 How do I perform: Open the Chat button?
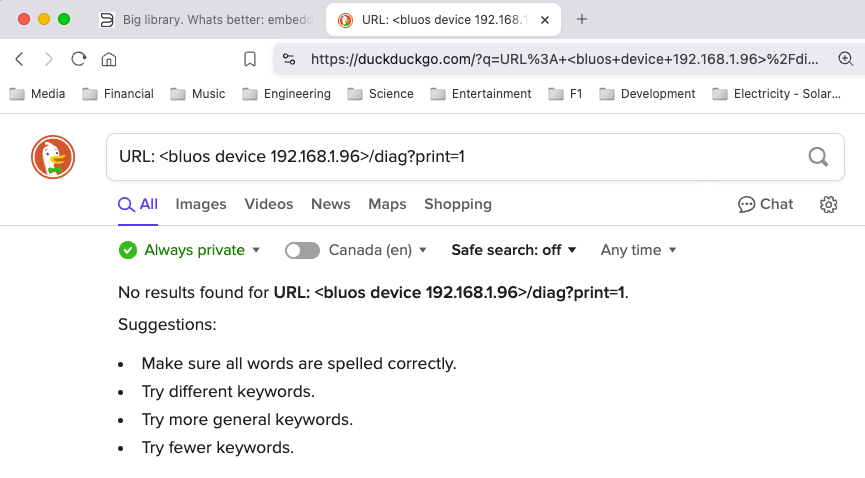point(766,204)
